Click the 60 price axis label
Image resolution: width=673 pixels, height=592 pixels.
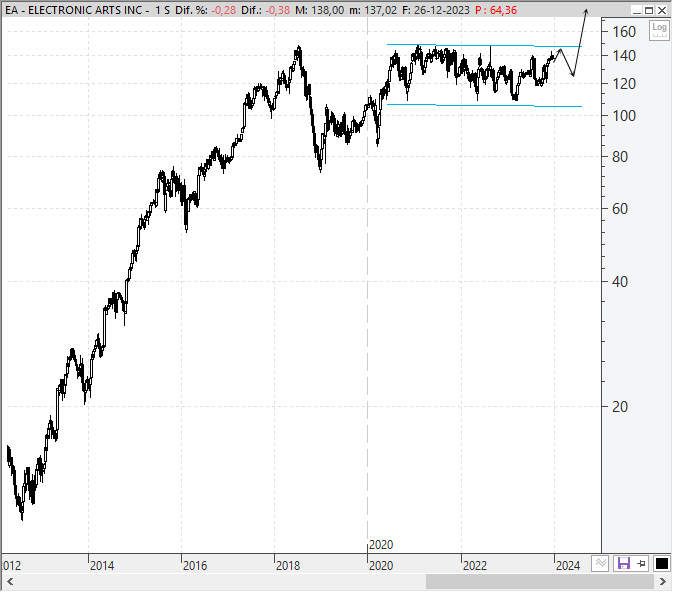620,209
